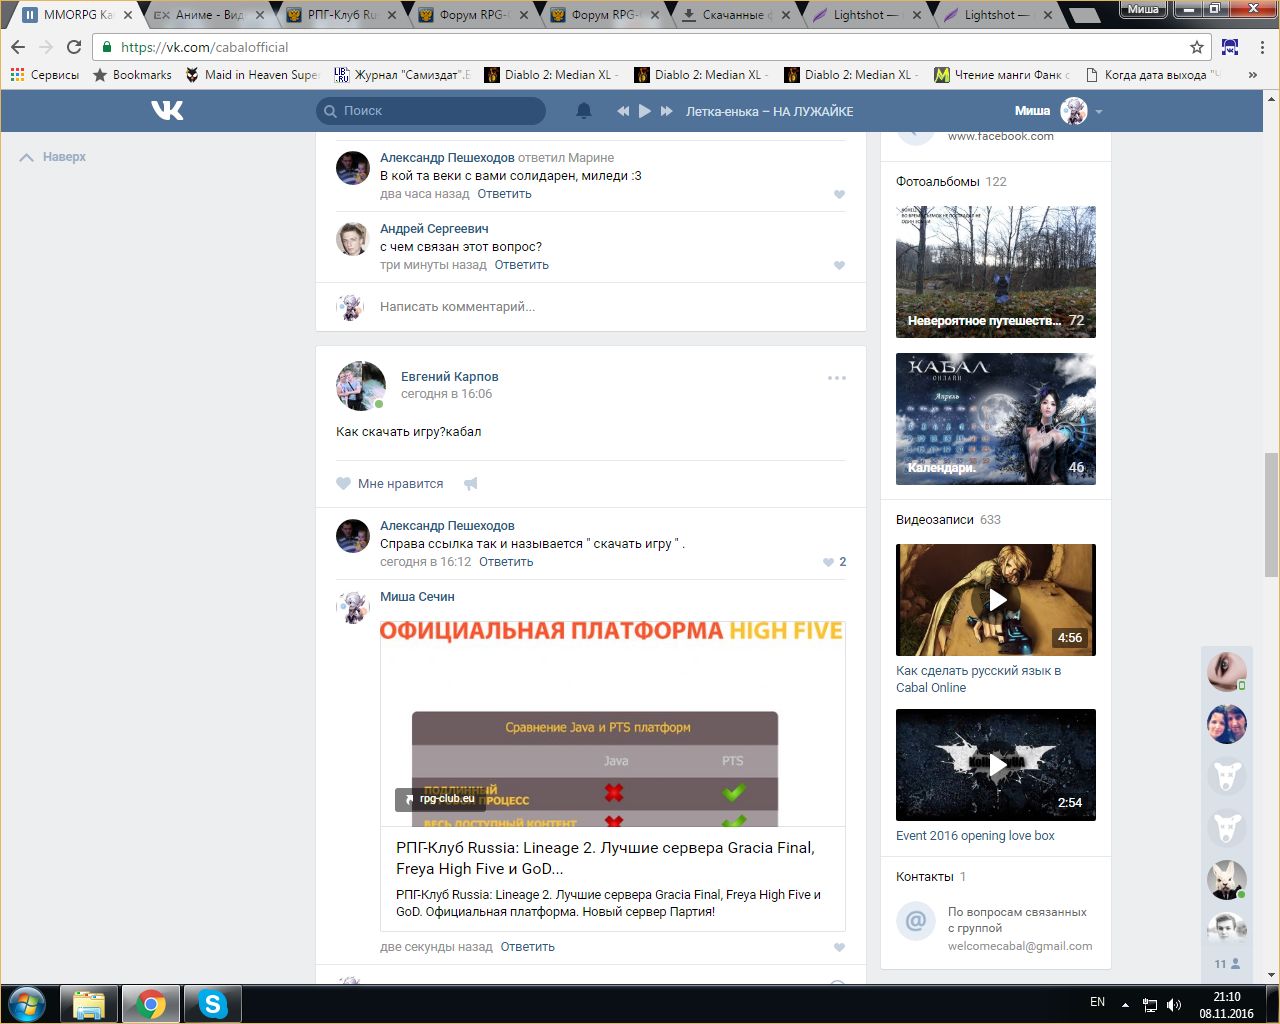Open the РПГ-Клуб Russia: Lineage 2 link title
The height and width of the screenshot is (1024, 1280).
click(605, 858)
